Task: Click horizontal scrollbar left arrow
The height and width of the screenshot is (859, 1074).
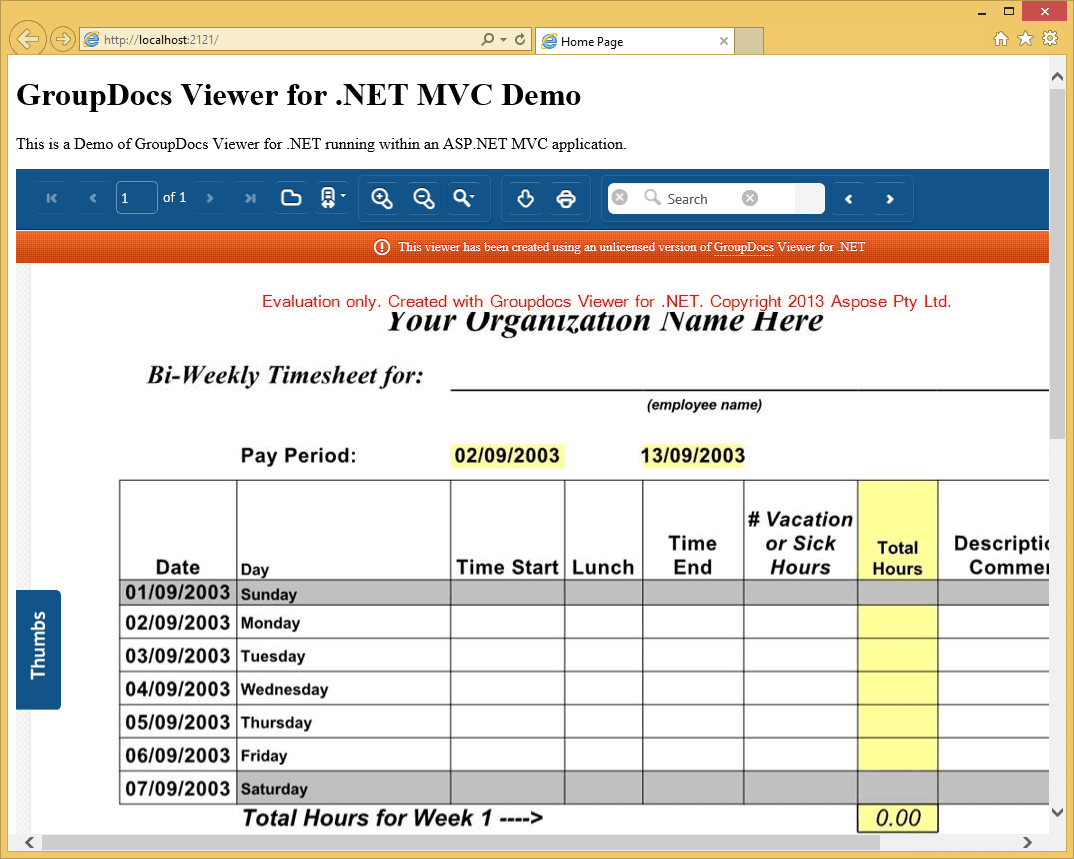Action: [x=29, y=842]
